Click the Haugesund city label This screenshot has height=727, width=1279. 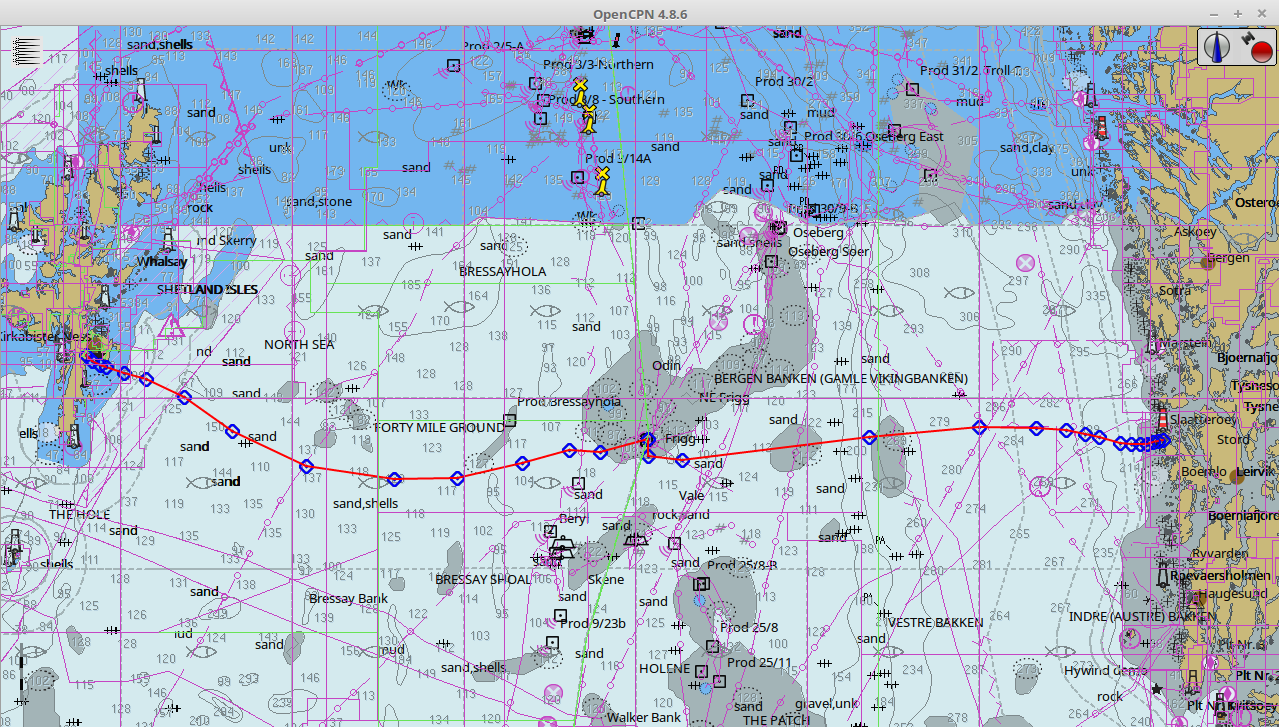(x=1232, y=593)
